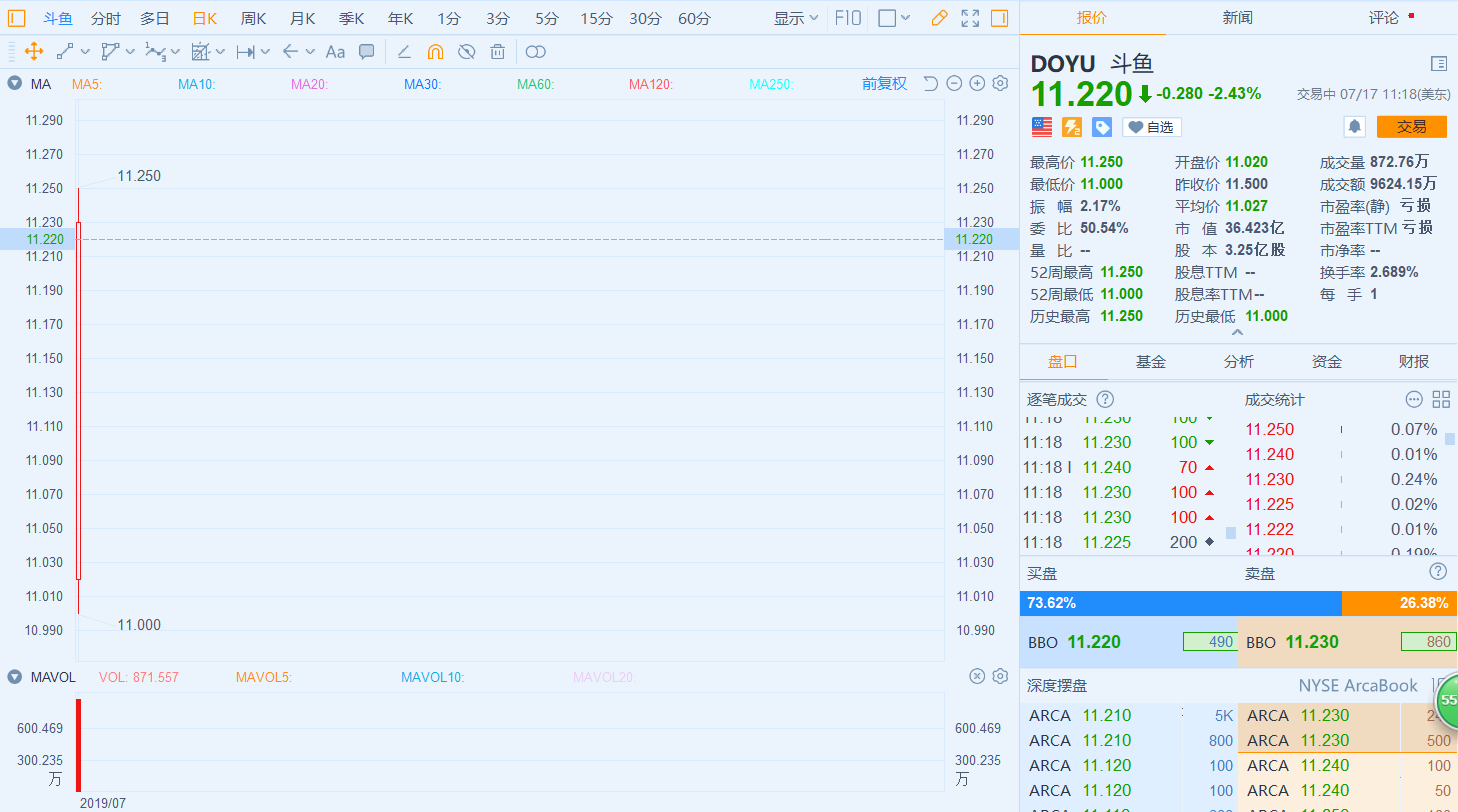Toggle the right sidebar panel icon
This screenshot has width=1458, height=812.
pos(999,18)
